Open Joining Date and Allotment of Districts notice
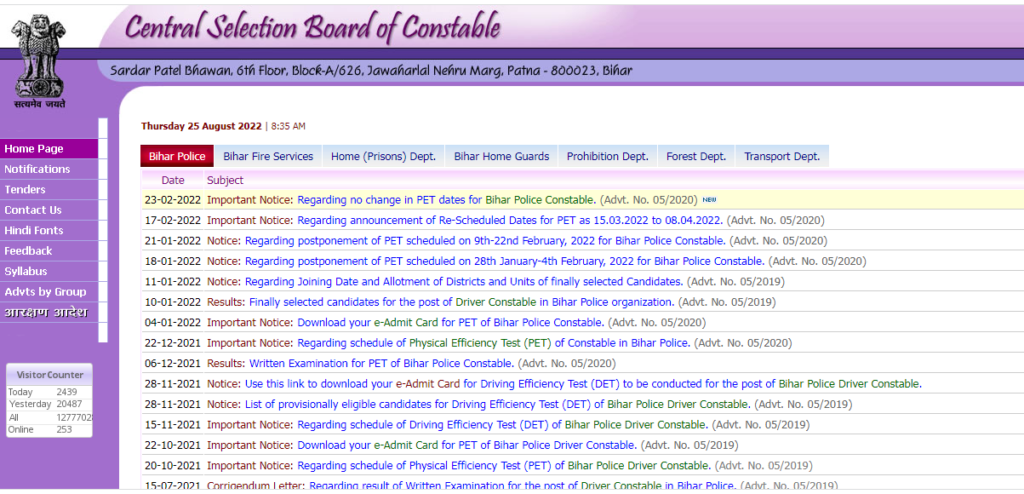This screenshot has height=494, width=1024. click(x=464, y=282)
